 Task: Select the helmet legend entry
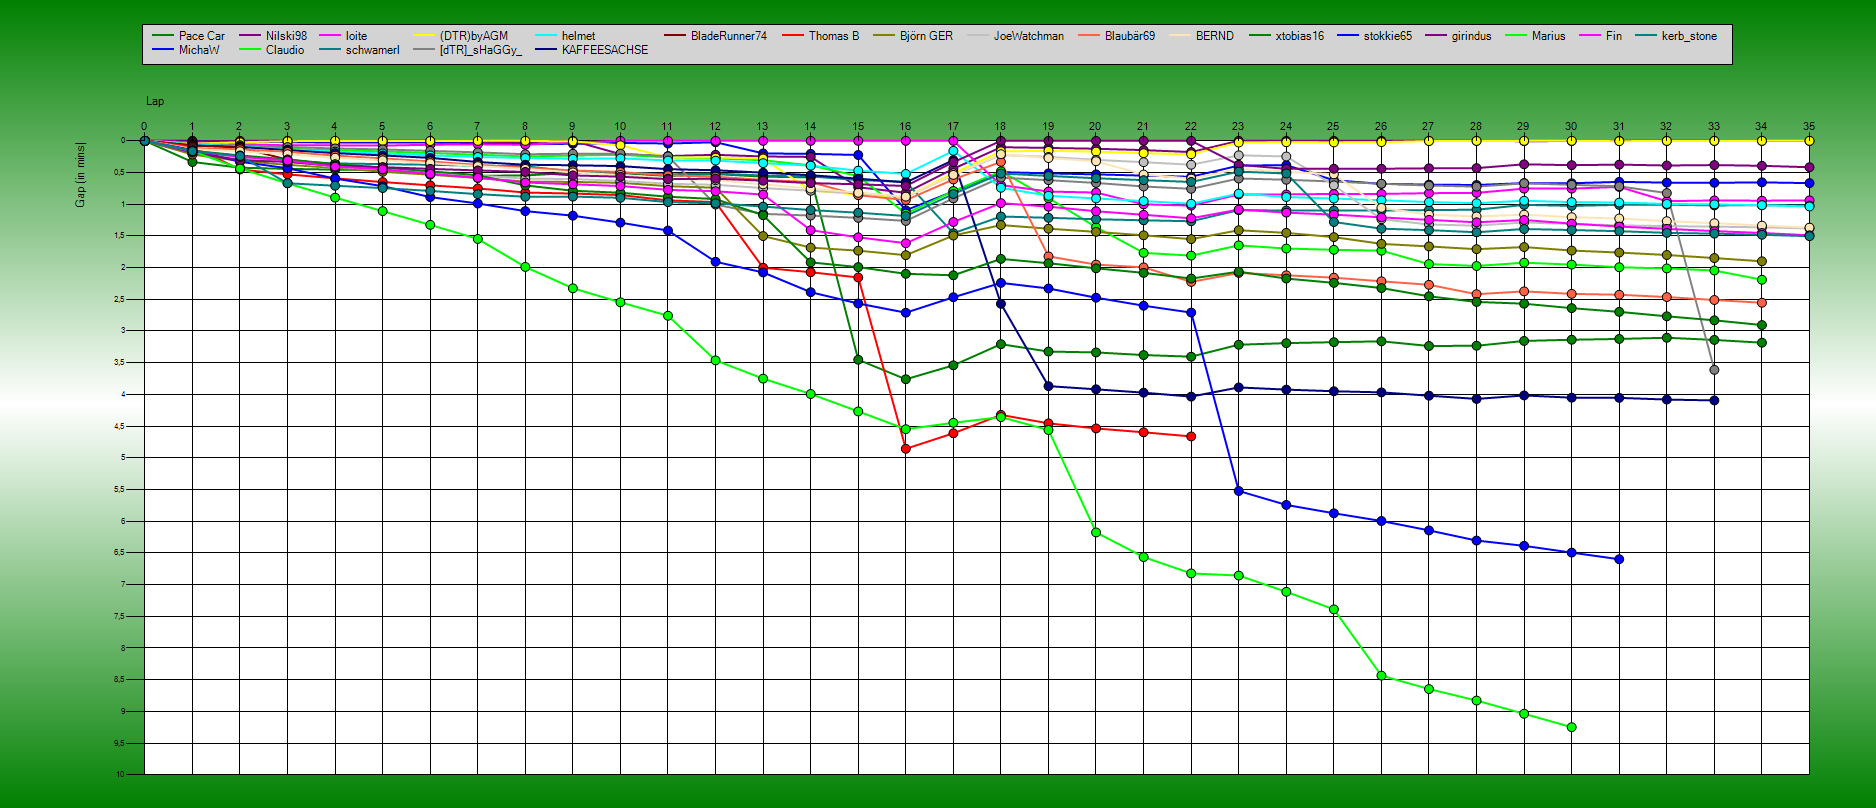tap(578, 36)
